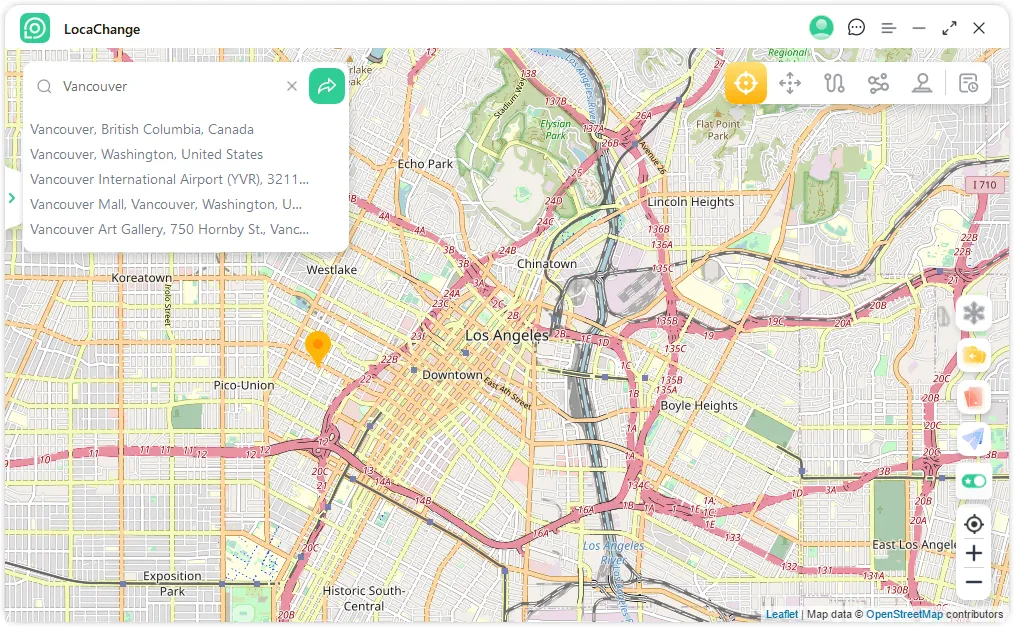Screen dimensions: 1014x627
Task: Click the Downtown label on map
Action: click(452, 375)
